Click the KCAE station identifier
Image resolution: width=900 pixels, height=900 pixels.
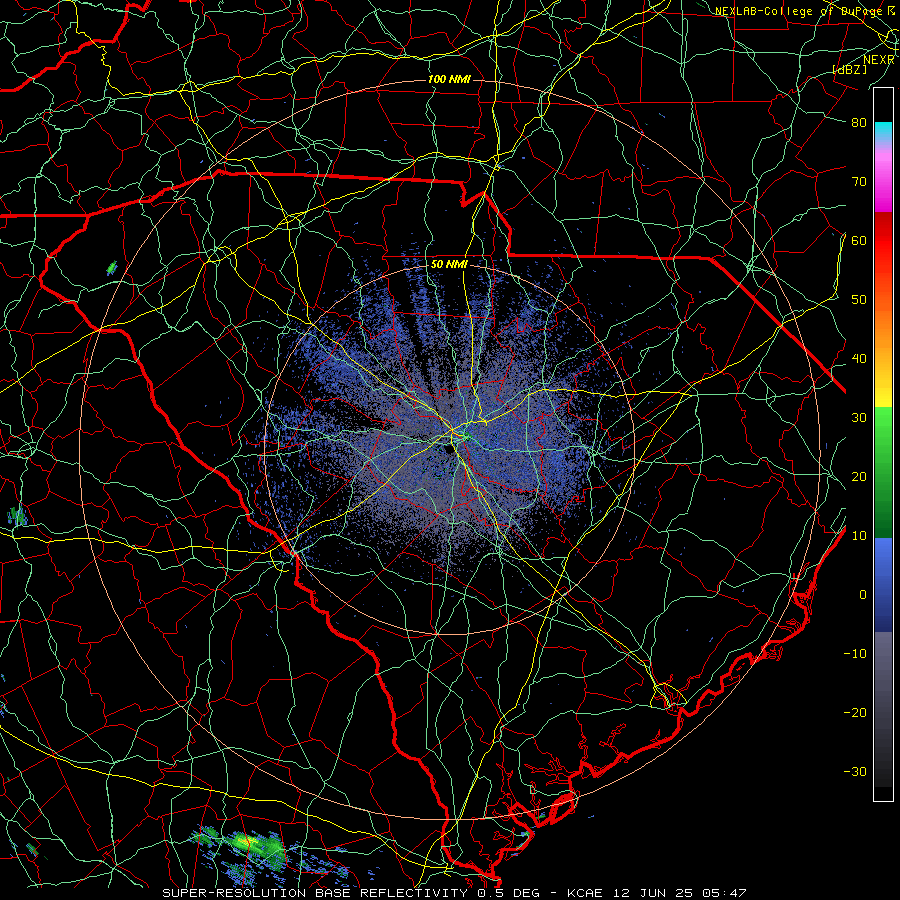584,893
